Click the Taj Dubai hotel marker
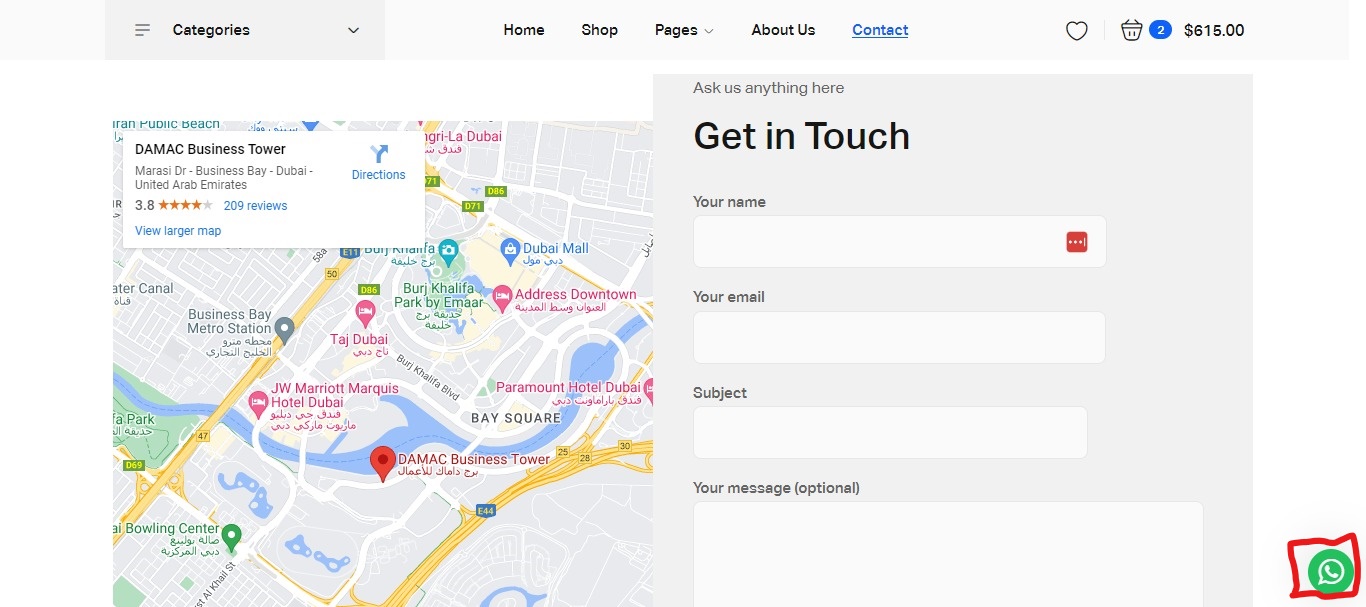Image resolution: width=1366 pixels, height=607 pixels. (366, 312)
